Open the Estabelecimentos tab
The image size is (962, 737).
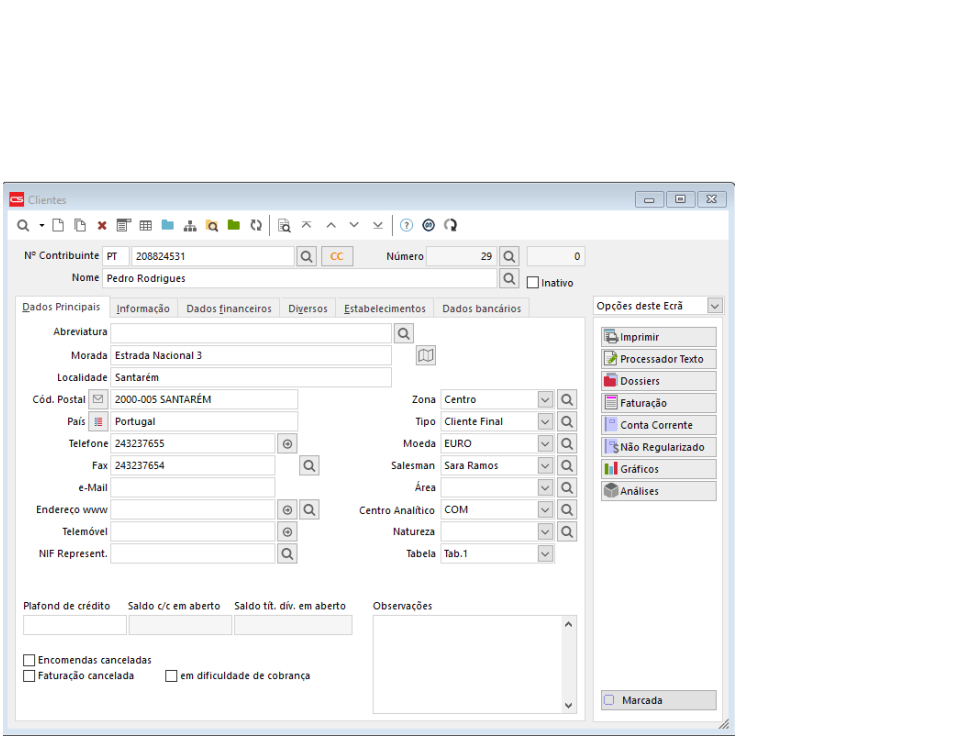click(384, 309)
